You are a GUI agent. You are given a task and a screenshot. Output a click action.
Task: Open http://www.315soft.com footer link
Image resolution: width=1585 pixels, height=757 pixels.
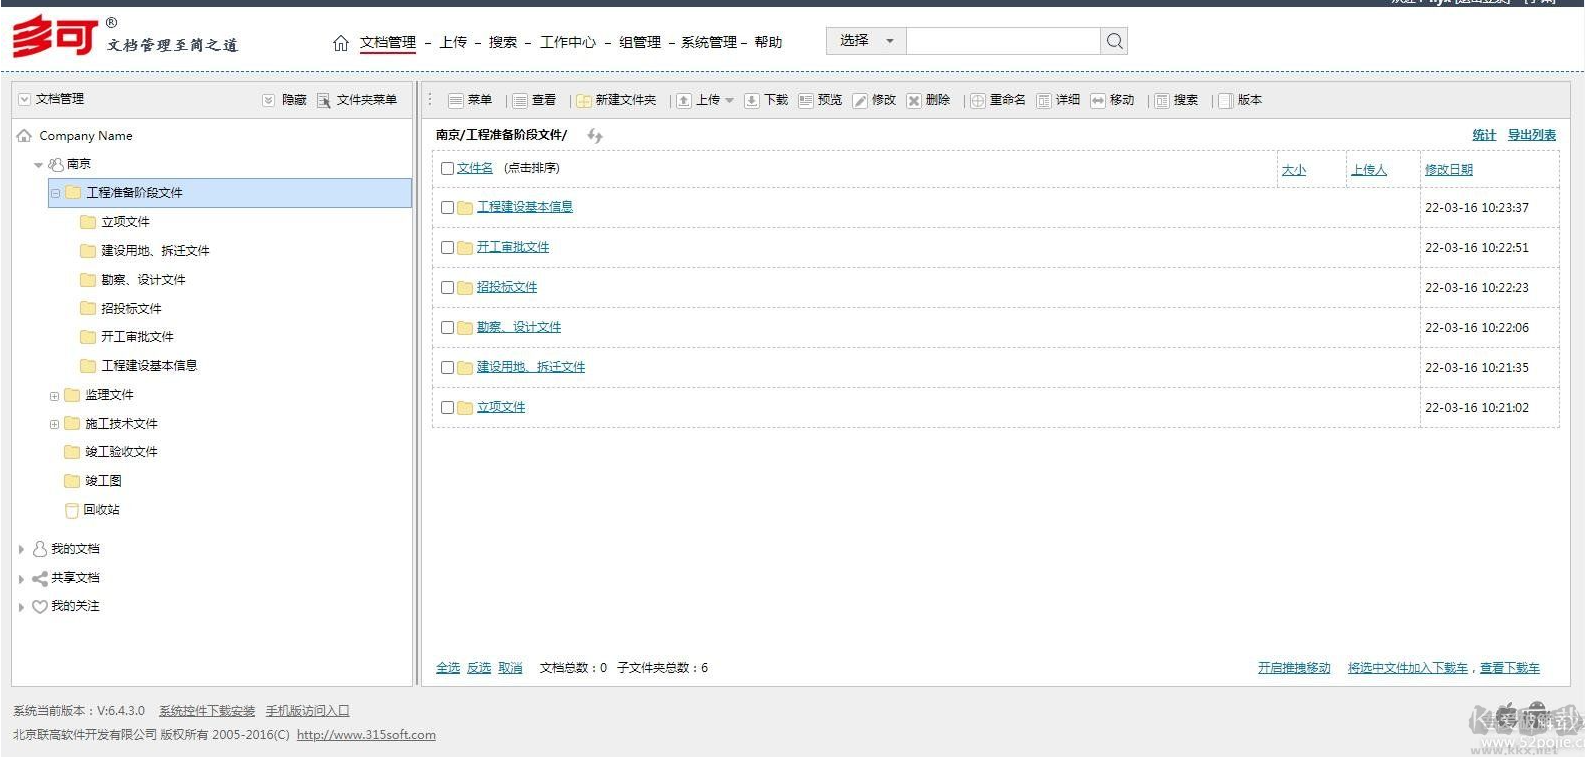tap(366, 735)
